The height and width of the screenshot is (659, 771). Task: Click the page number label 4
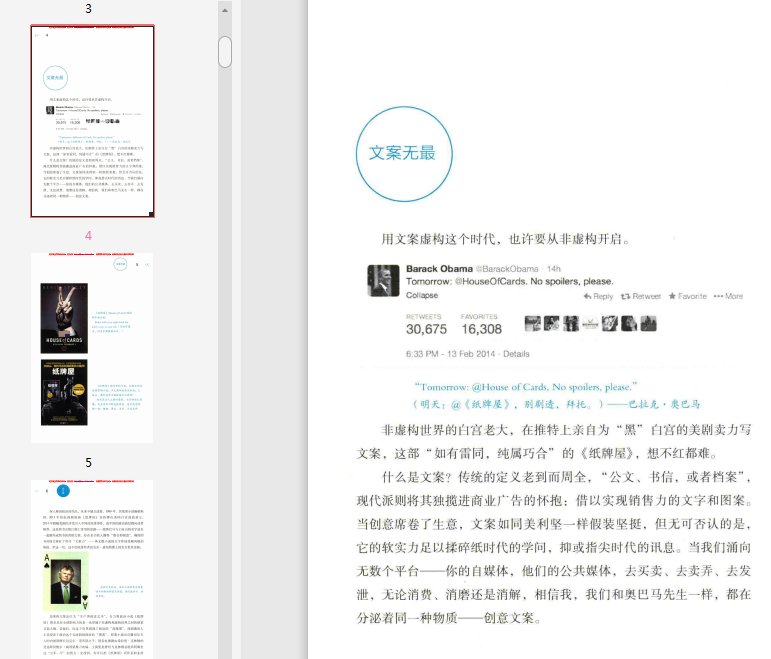(x=89, y=236)
